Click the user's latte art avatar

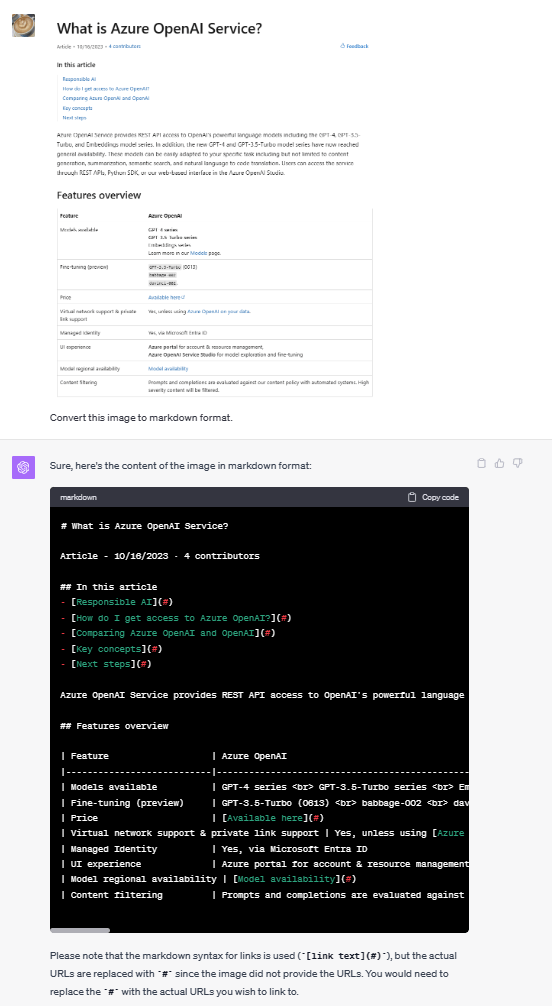(x=23, y=26)
